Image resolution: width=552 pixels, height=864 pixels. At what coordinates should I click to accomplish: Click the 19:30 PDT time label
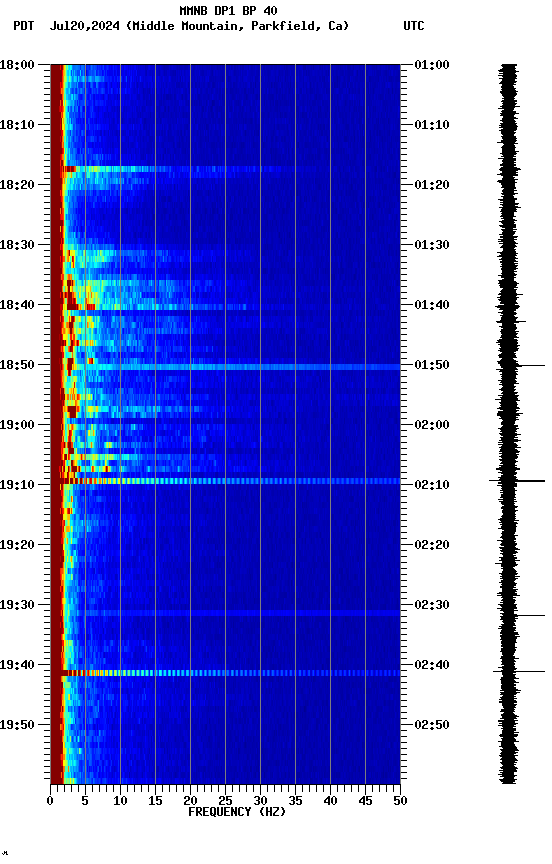(17, 606)
